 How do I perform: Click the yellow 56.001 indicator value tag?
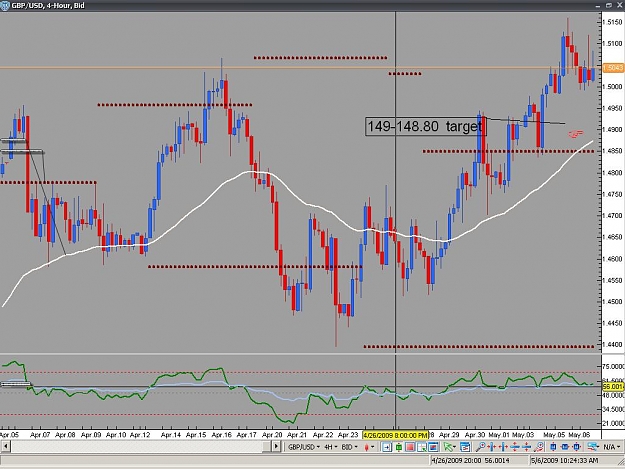pos(613,387)
